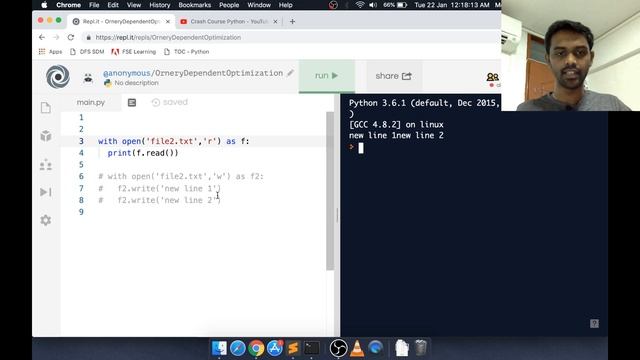Open the multiplayer people sidebar icon
The image size is (640, 360).
[46, 164]
